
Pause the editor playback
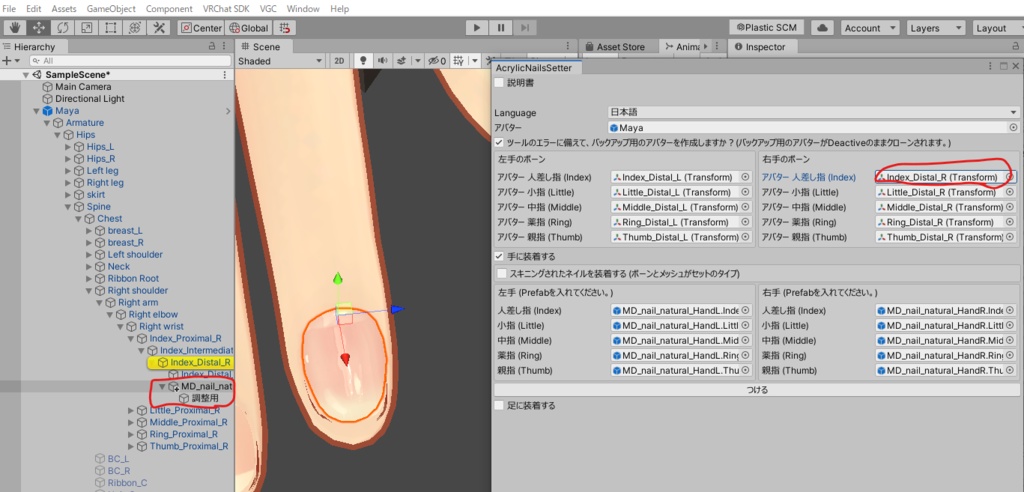coord(501,28)
